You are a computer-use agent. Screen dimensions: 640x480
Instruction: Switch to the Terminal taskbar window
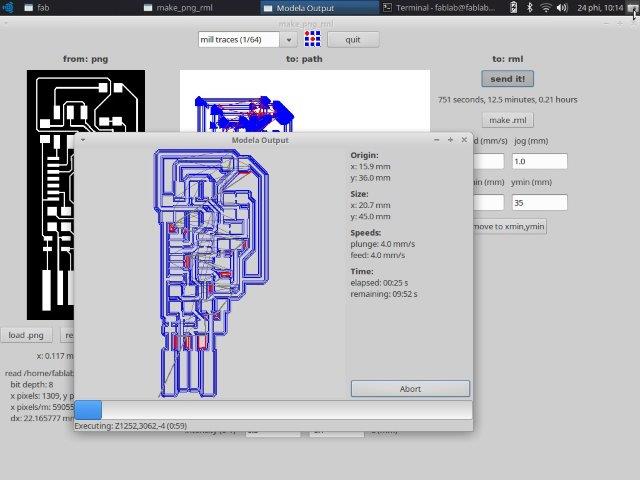pos(441,7)
